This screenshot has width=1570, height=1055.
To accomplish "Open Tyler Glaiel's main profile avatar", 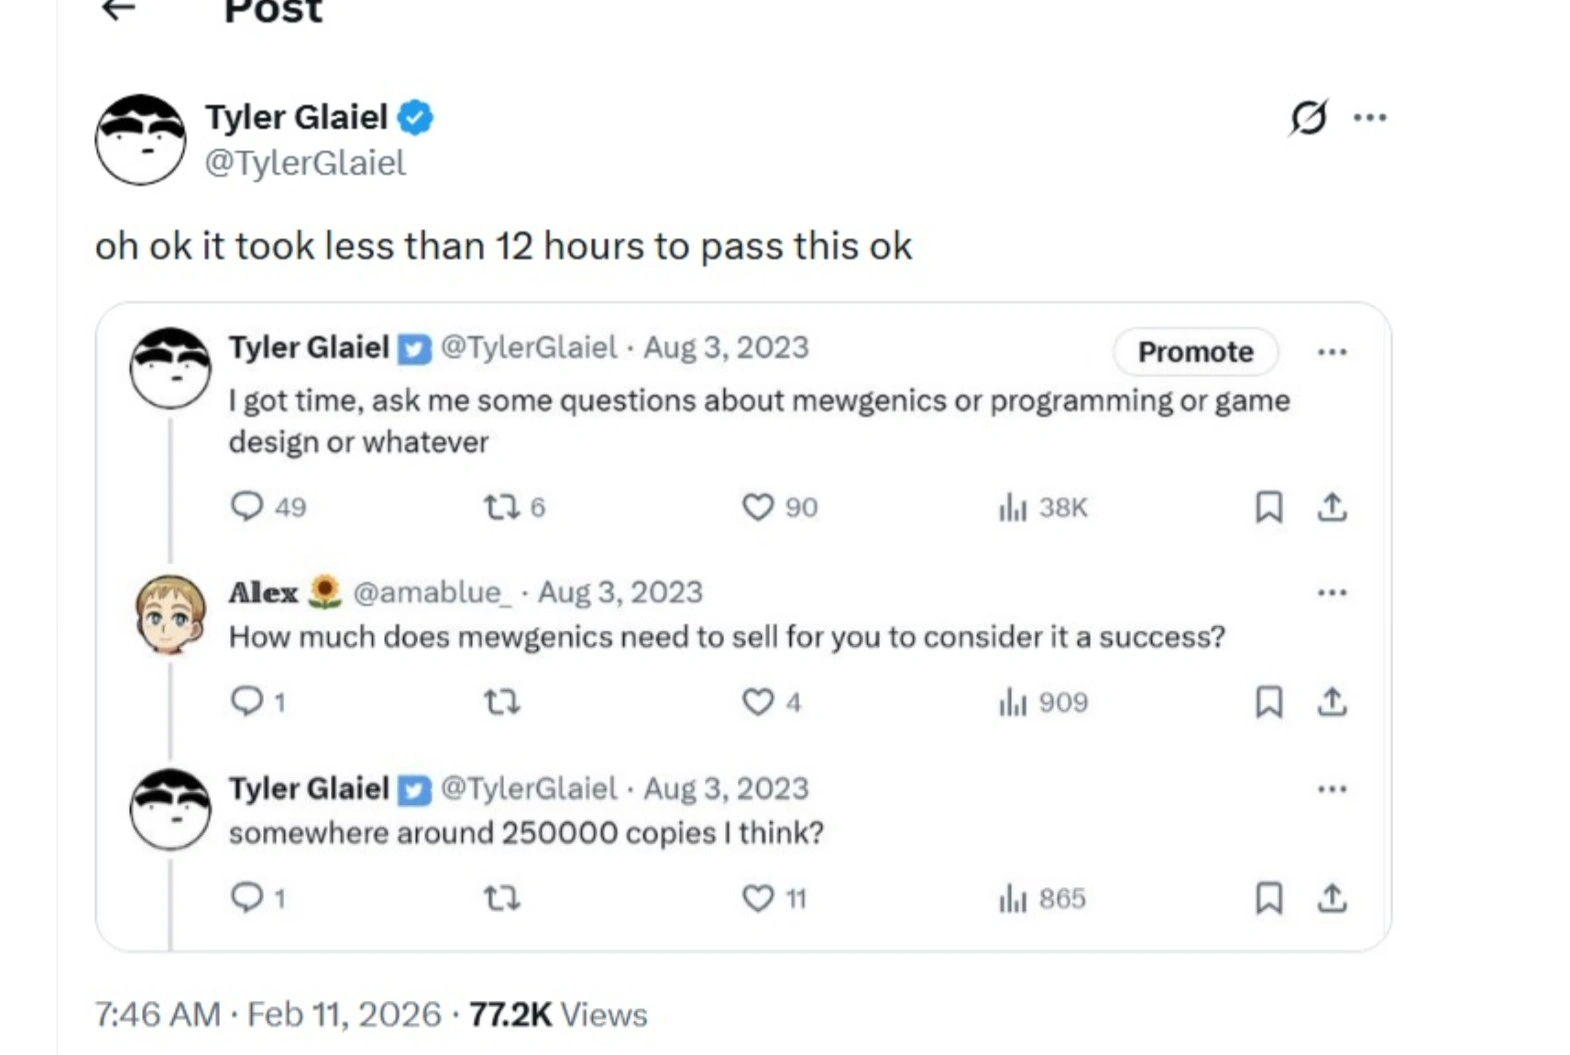I will [x=140, y=140].
